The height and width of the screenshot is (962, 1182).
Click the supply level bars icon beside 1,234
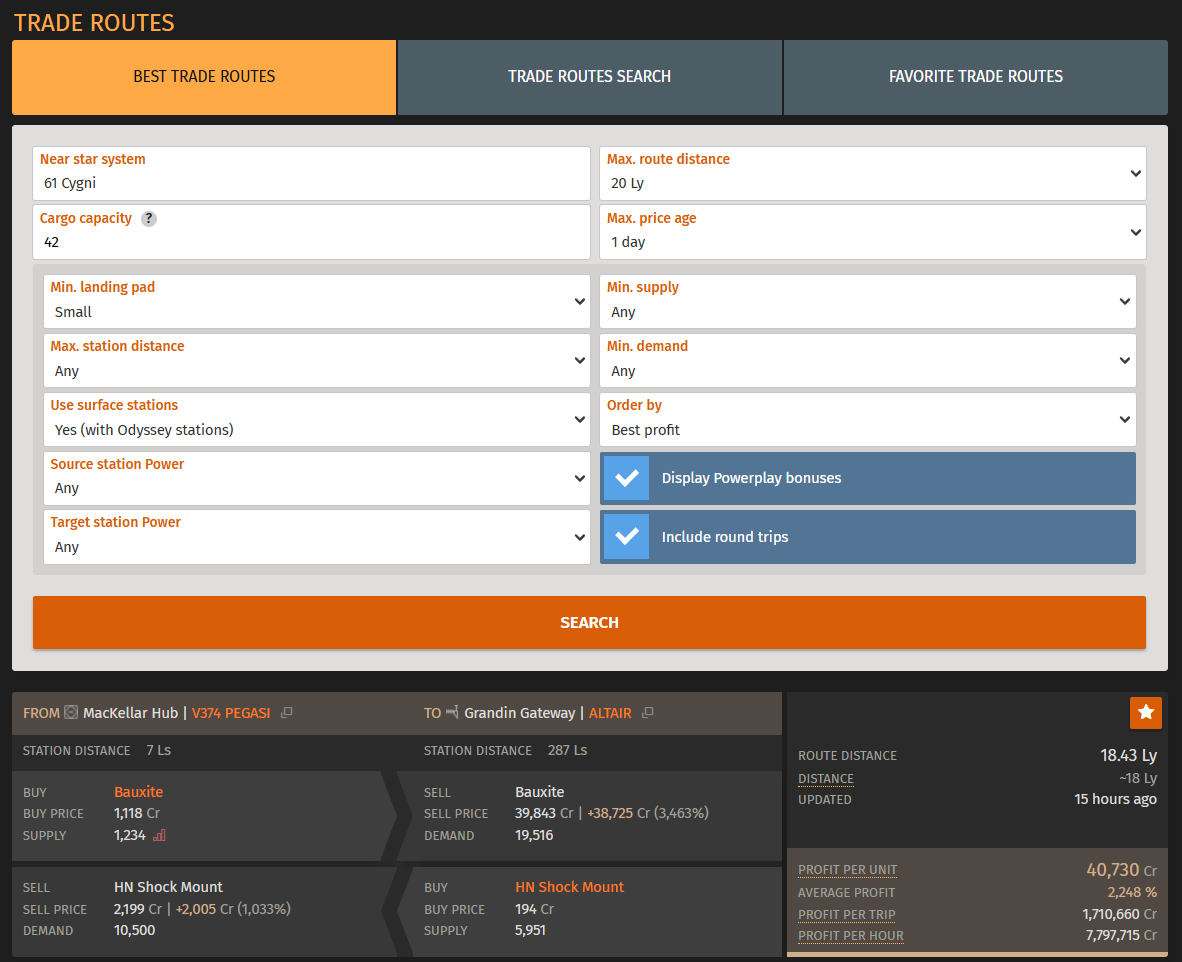[x=159, y=835]
